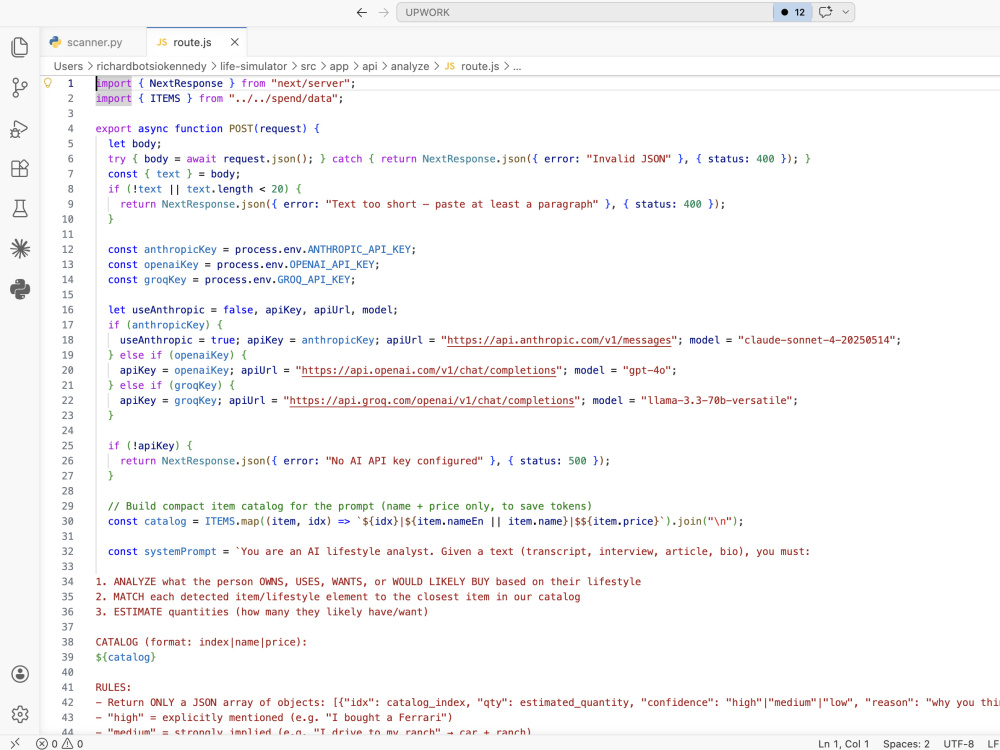Click Ln 1, Col 1 cursor position
The width and height of the screenshot is (1000, 750).
point(844,744)
